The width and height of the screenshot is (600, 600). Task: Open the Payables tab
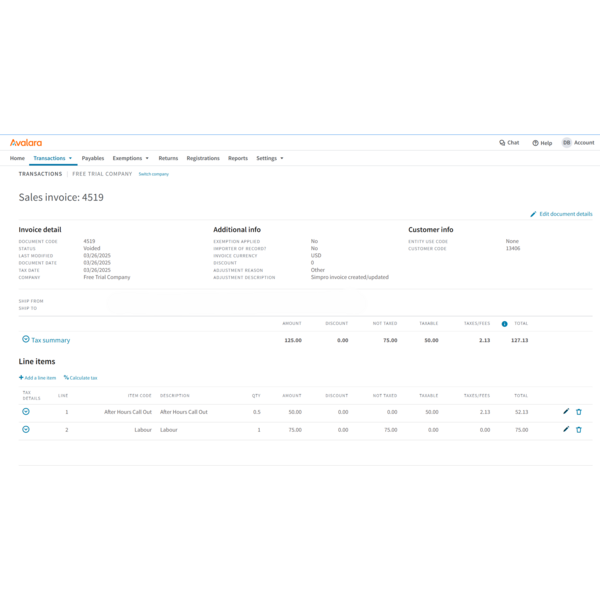[x=93, y=158]
